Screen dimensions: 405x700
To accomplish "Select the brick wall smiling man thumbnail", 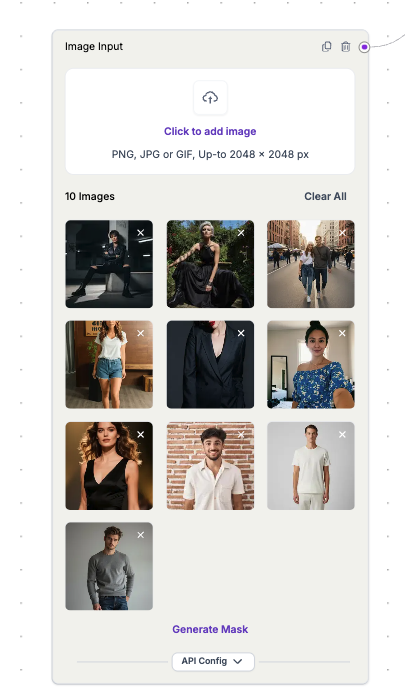I will coord(210,466).
